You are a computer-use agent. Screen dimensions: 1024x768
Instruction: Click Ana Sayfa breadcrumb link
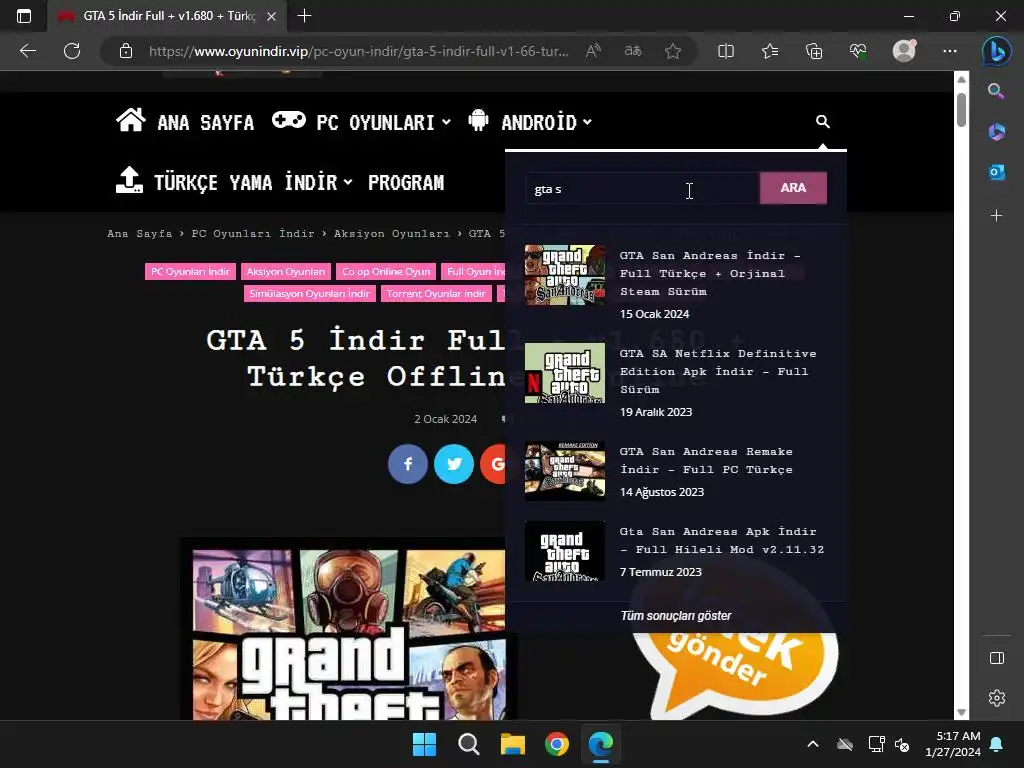click(140, 233)
